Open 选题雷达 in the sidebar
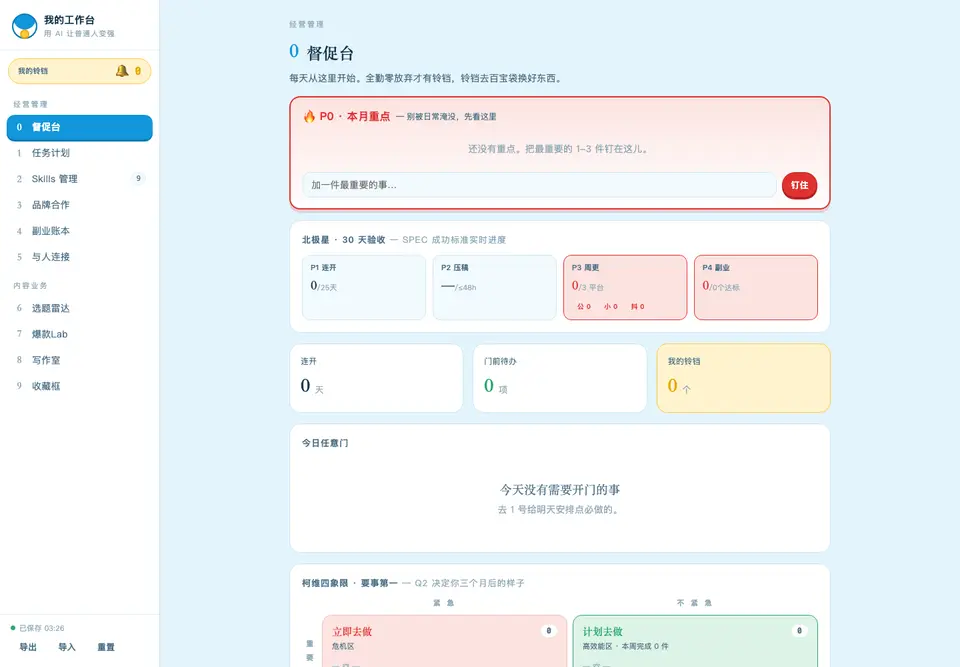Screen dimensions: 960x667 click(80, 308)
